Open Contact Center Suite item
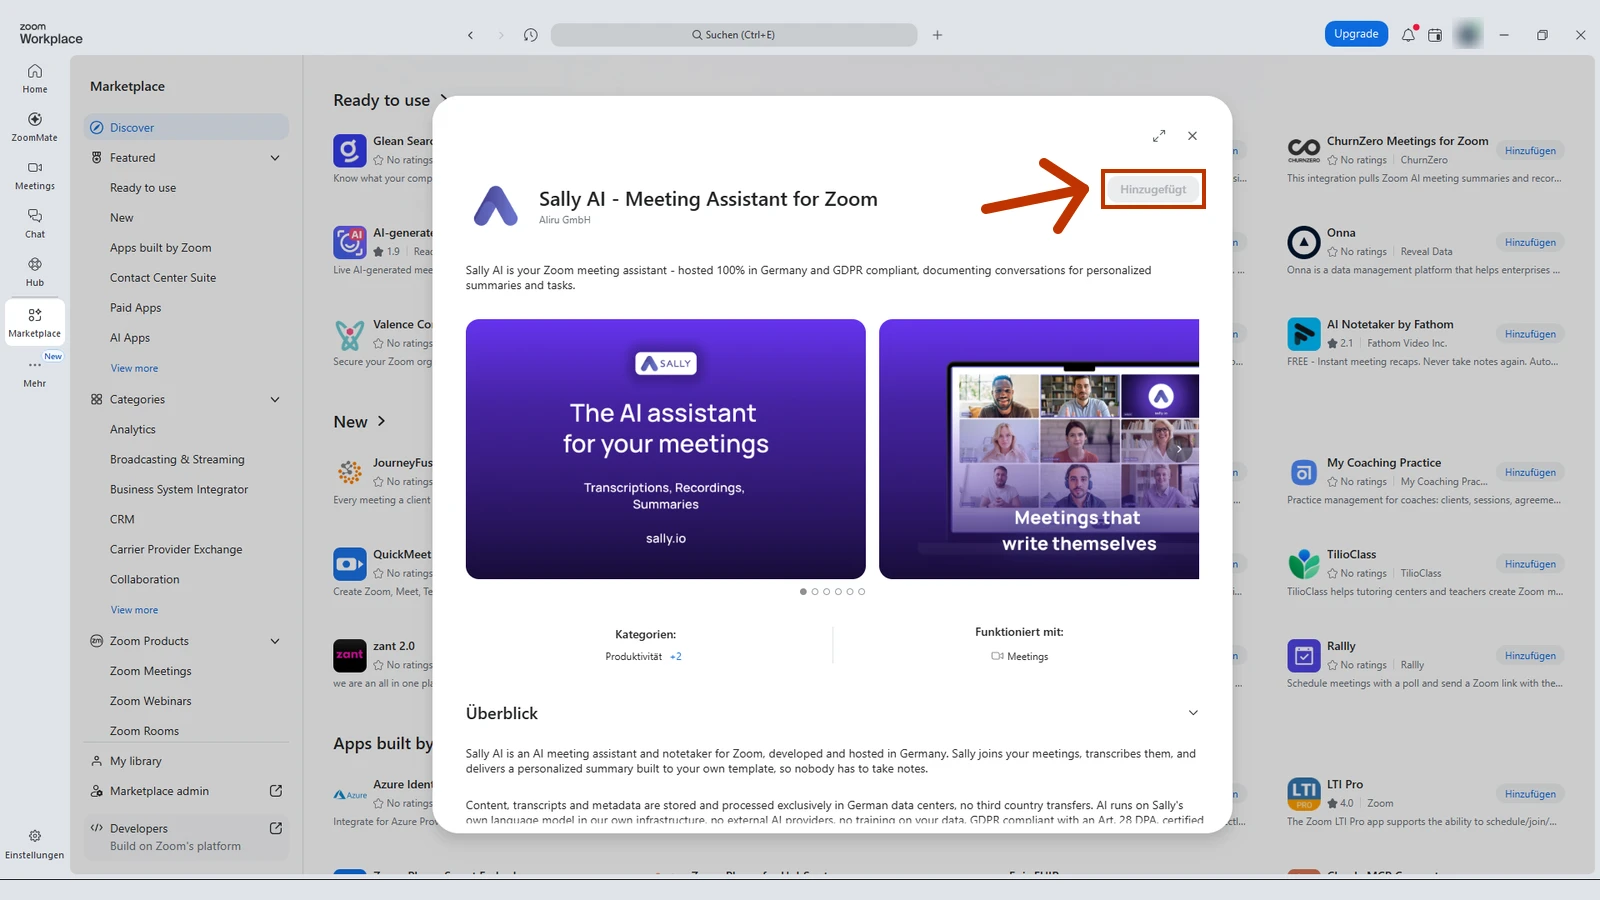The image size is (1600, 900). pyautogui.click(x=163, y=278)
